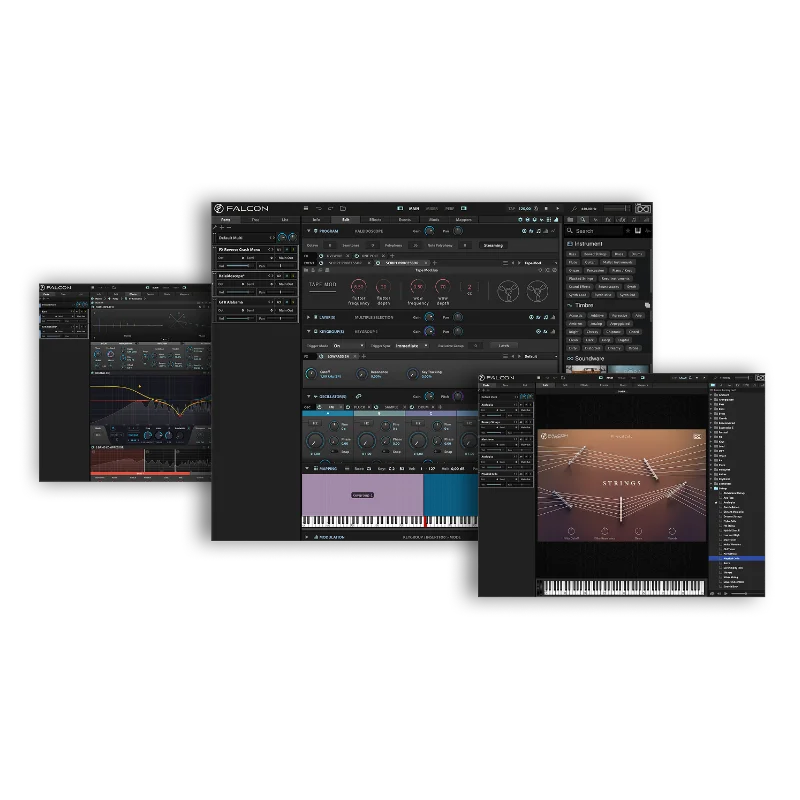
Task: Click the minus icon above the parts list
Action: click(x=229, y=227)
